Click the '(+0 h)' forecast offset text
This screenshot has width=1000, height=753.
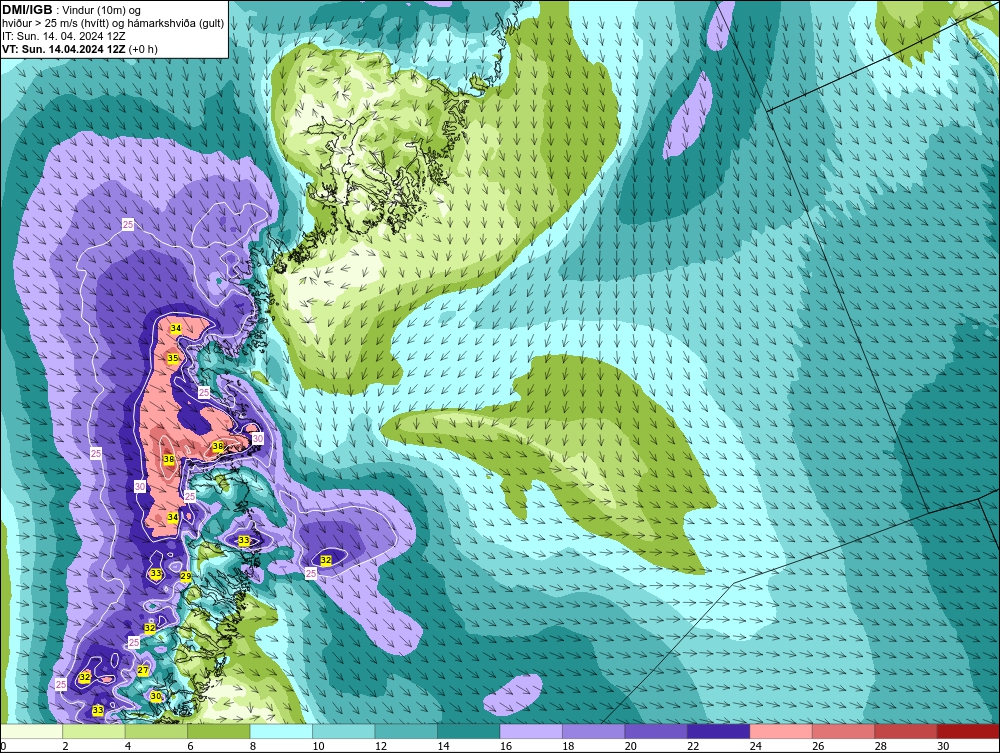[x=143, y=49]
